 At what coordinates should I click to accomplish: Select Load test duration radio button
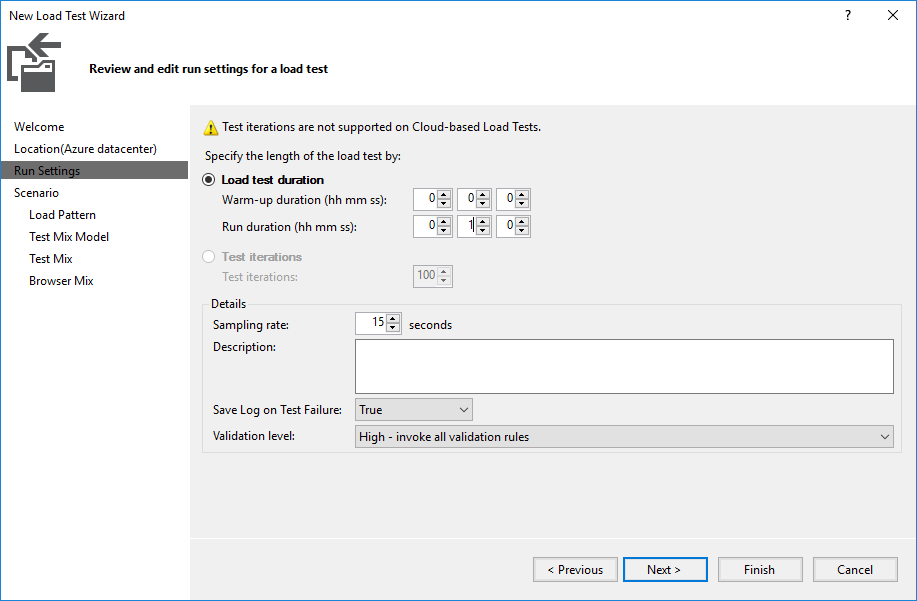208,179
